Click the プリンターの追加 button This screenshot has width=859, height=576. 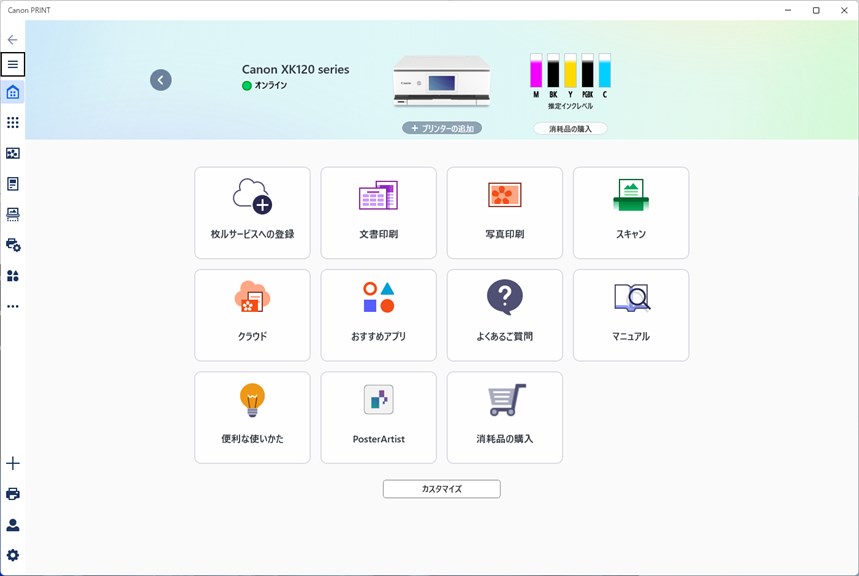click(x=442, y=128)
